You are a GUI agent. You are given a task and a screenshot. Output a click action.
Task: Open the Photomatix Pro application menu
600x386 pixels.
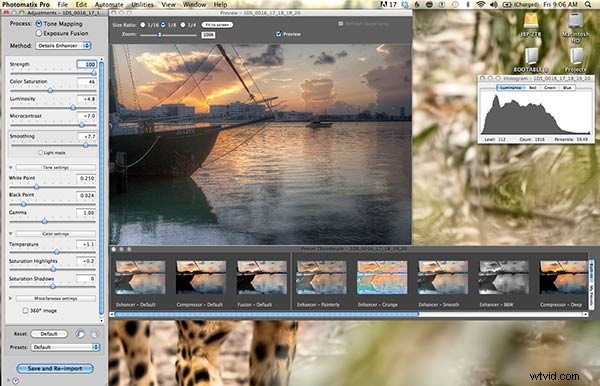coord(26,4)
